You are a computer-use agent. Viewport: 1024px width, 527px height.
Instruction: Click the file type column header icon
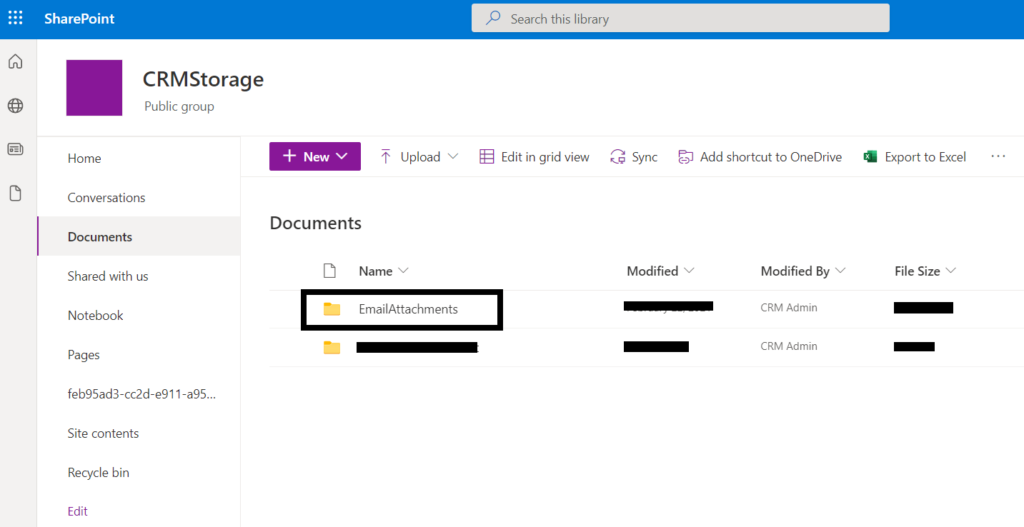coord(330,270)
